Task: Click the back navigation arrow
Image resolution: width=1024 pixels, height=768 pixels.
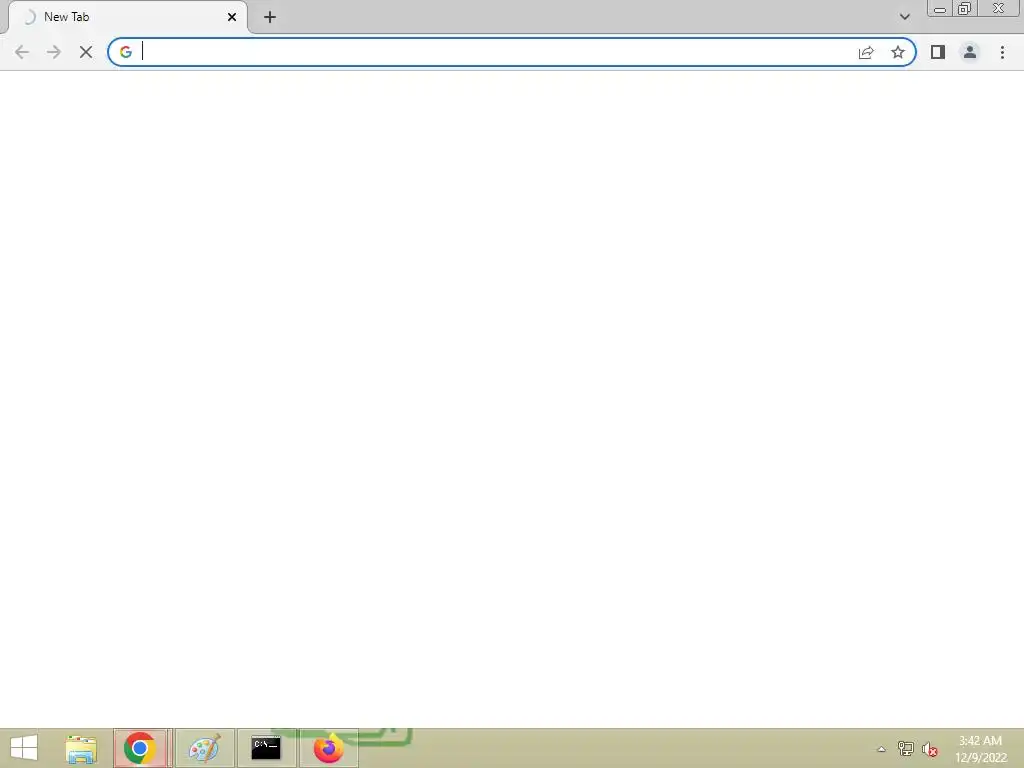Action: 22,52
